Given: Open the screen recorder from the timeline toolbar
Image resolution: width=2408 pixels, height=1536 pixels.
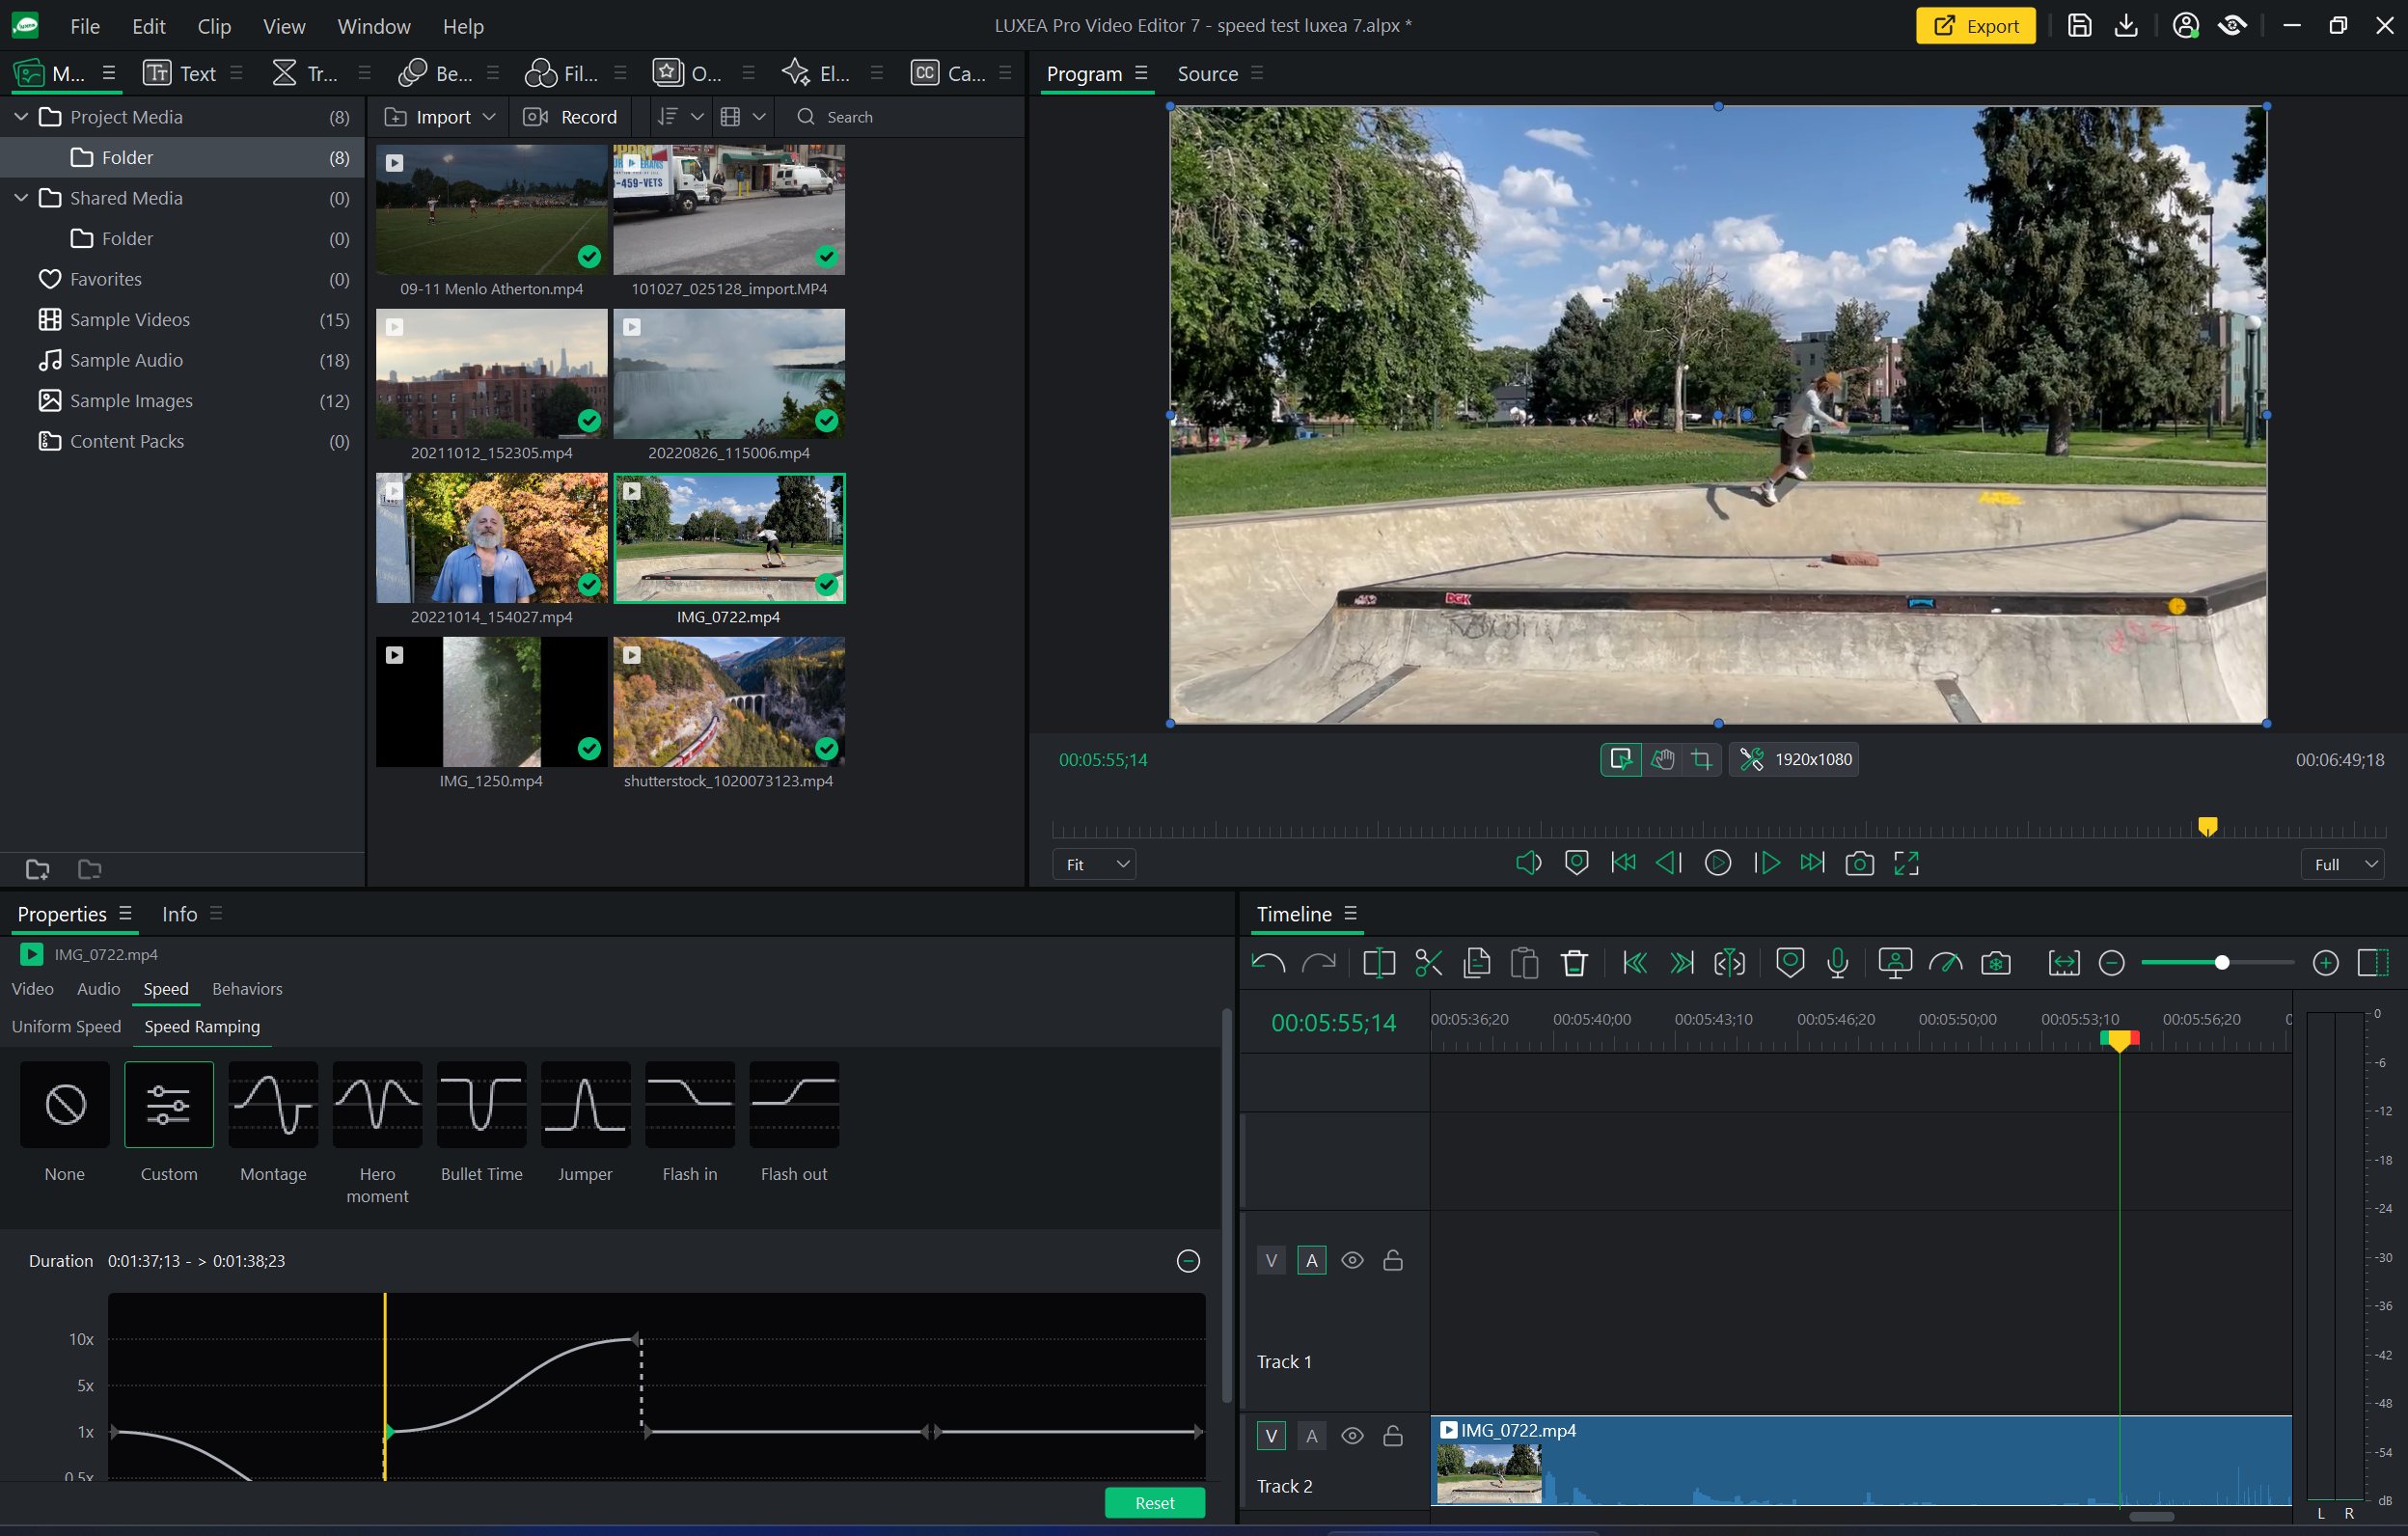Looking at the screenshot, I should click(x=1894, y=963).
